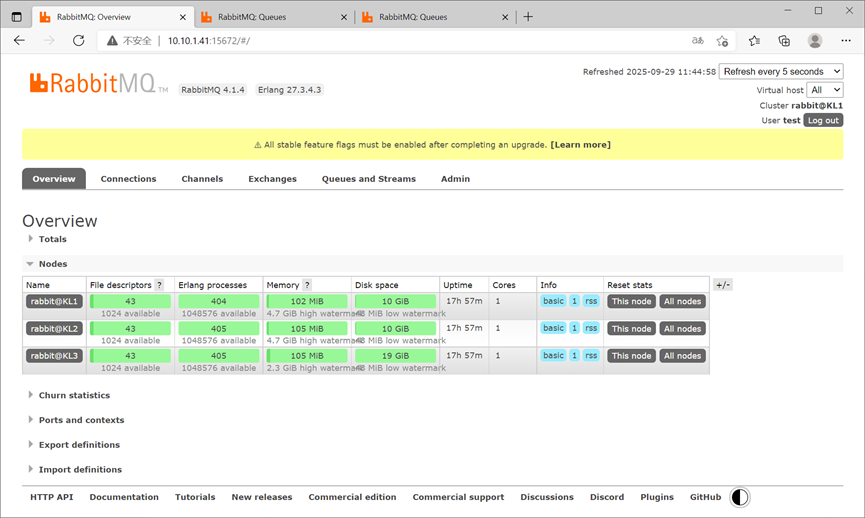Open the Virtual host dropdown
The width and height of the screenshot is (865, 518).
click(825, 90)
